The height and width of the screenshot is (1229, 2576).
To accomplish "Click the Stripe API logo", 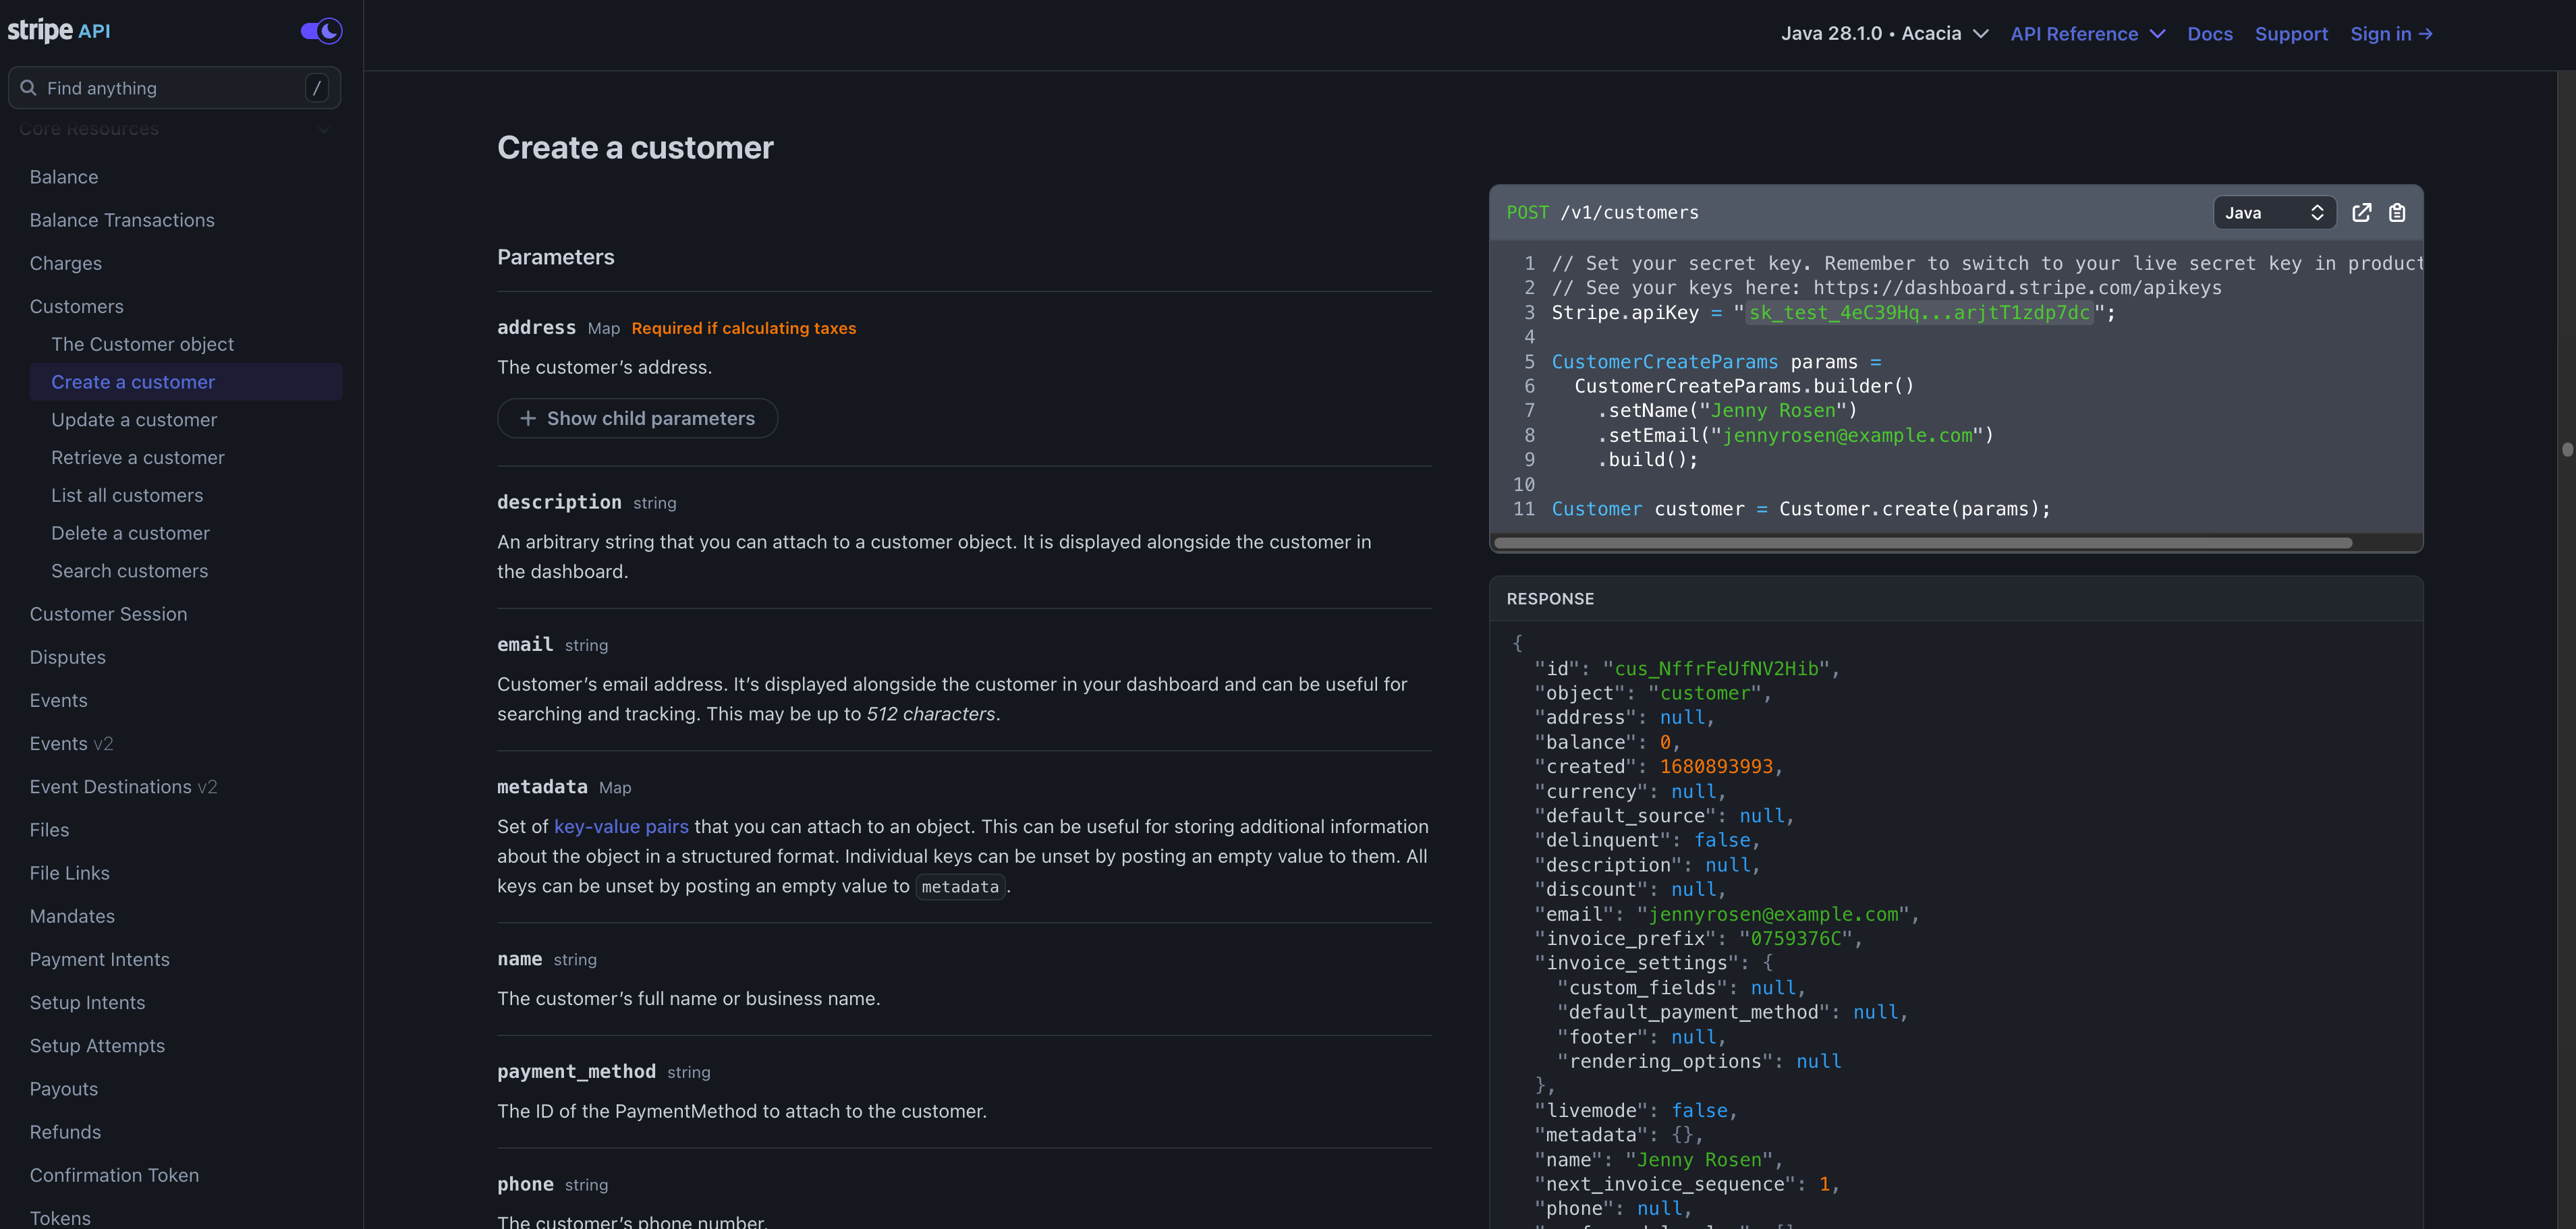I will point(59,31).
